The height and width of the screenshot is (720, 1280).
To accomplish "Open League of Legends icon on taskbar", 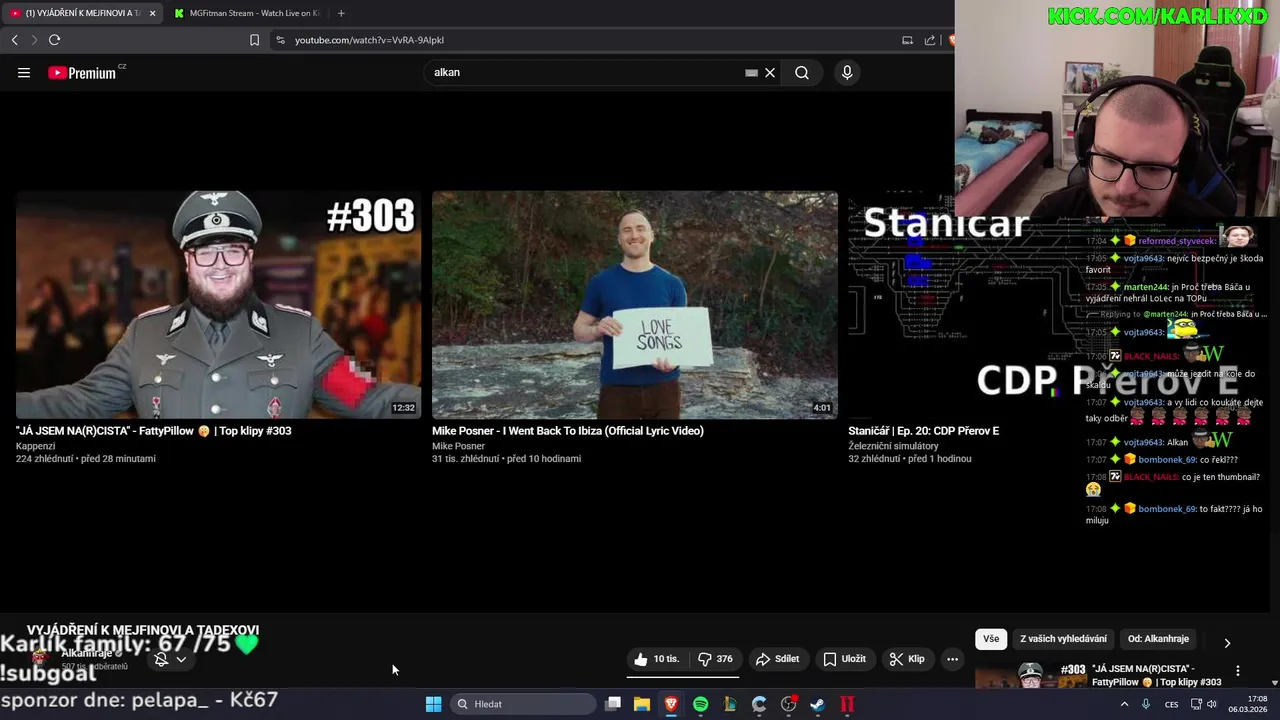I will tap(730, 704).
